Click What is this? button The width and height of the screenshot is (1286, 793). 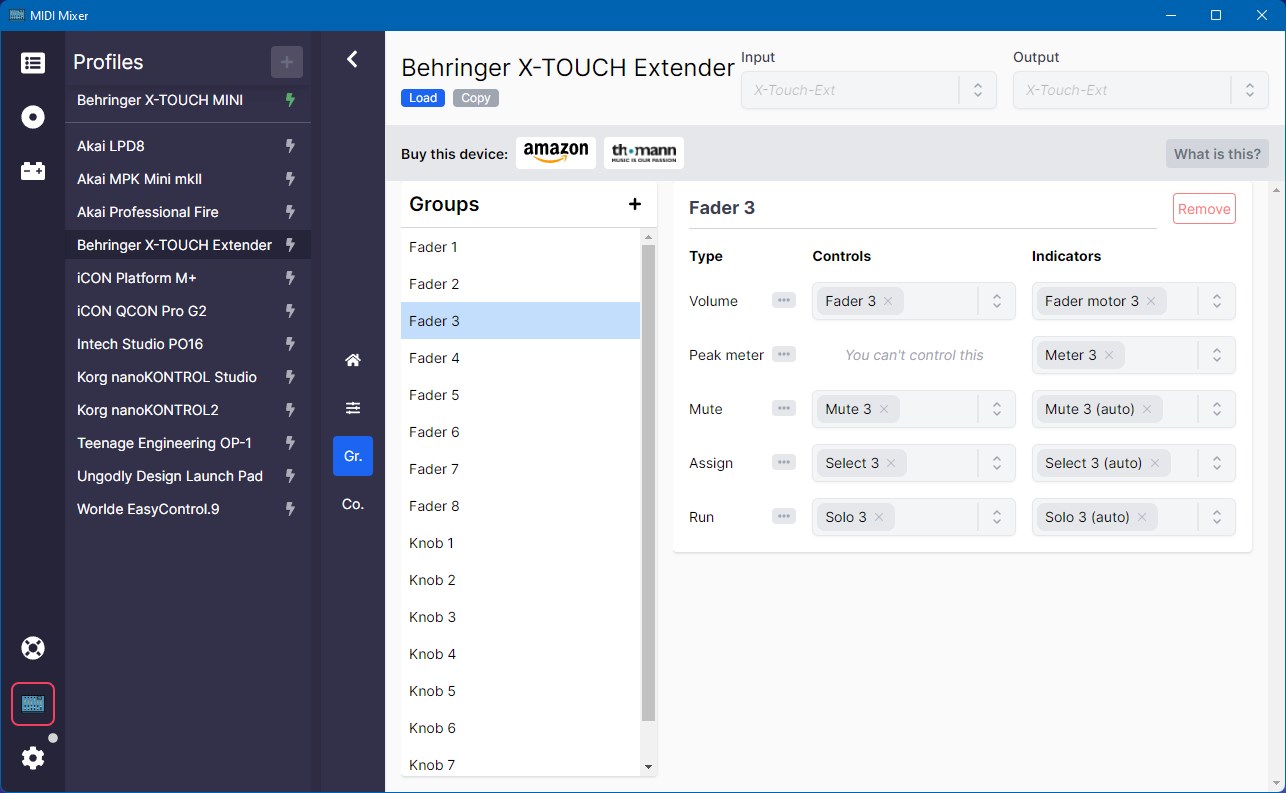click(x=1217, y=154)
